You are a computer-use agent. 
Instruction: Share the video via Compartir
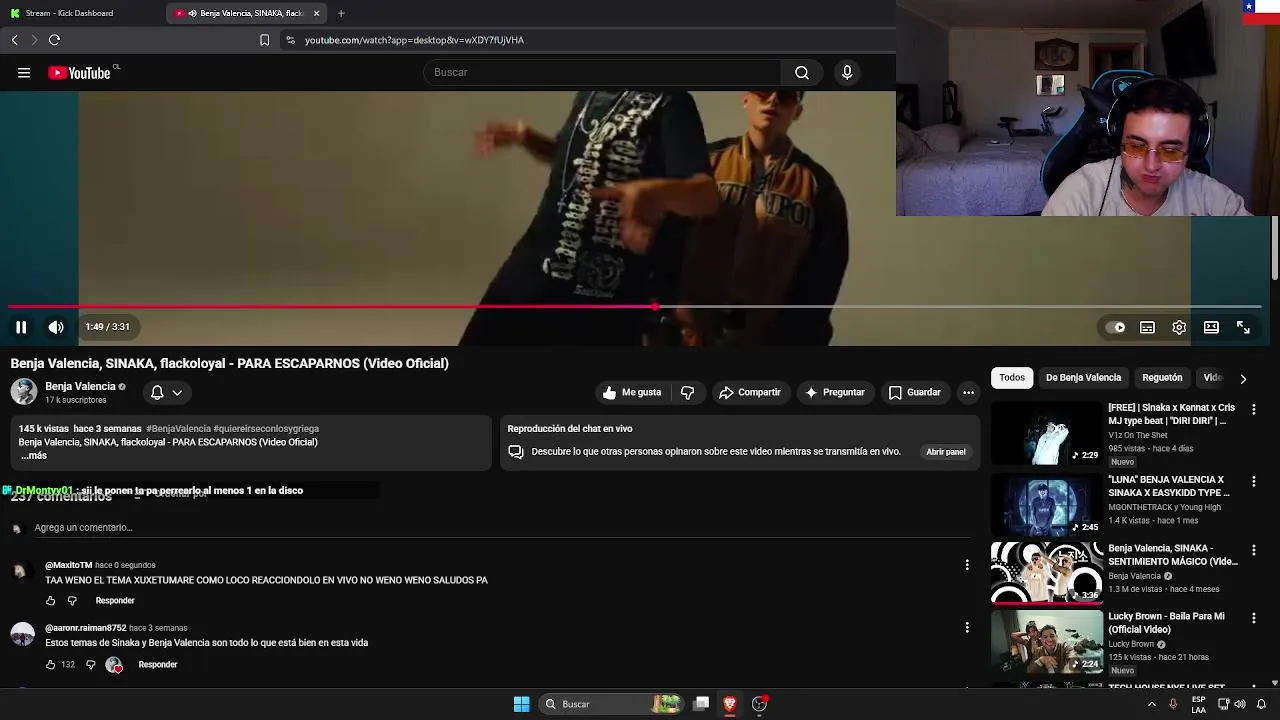click(750, 392)
